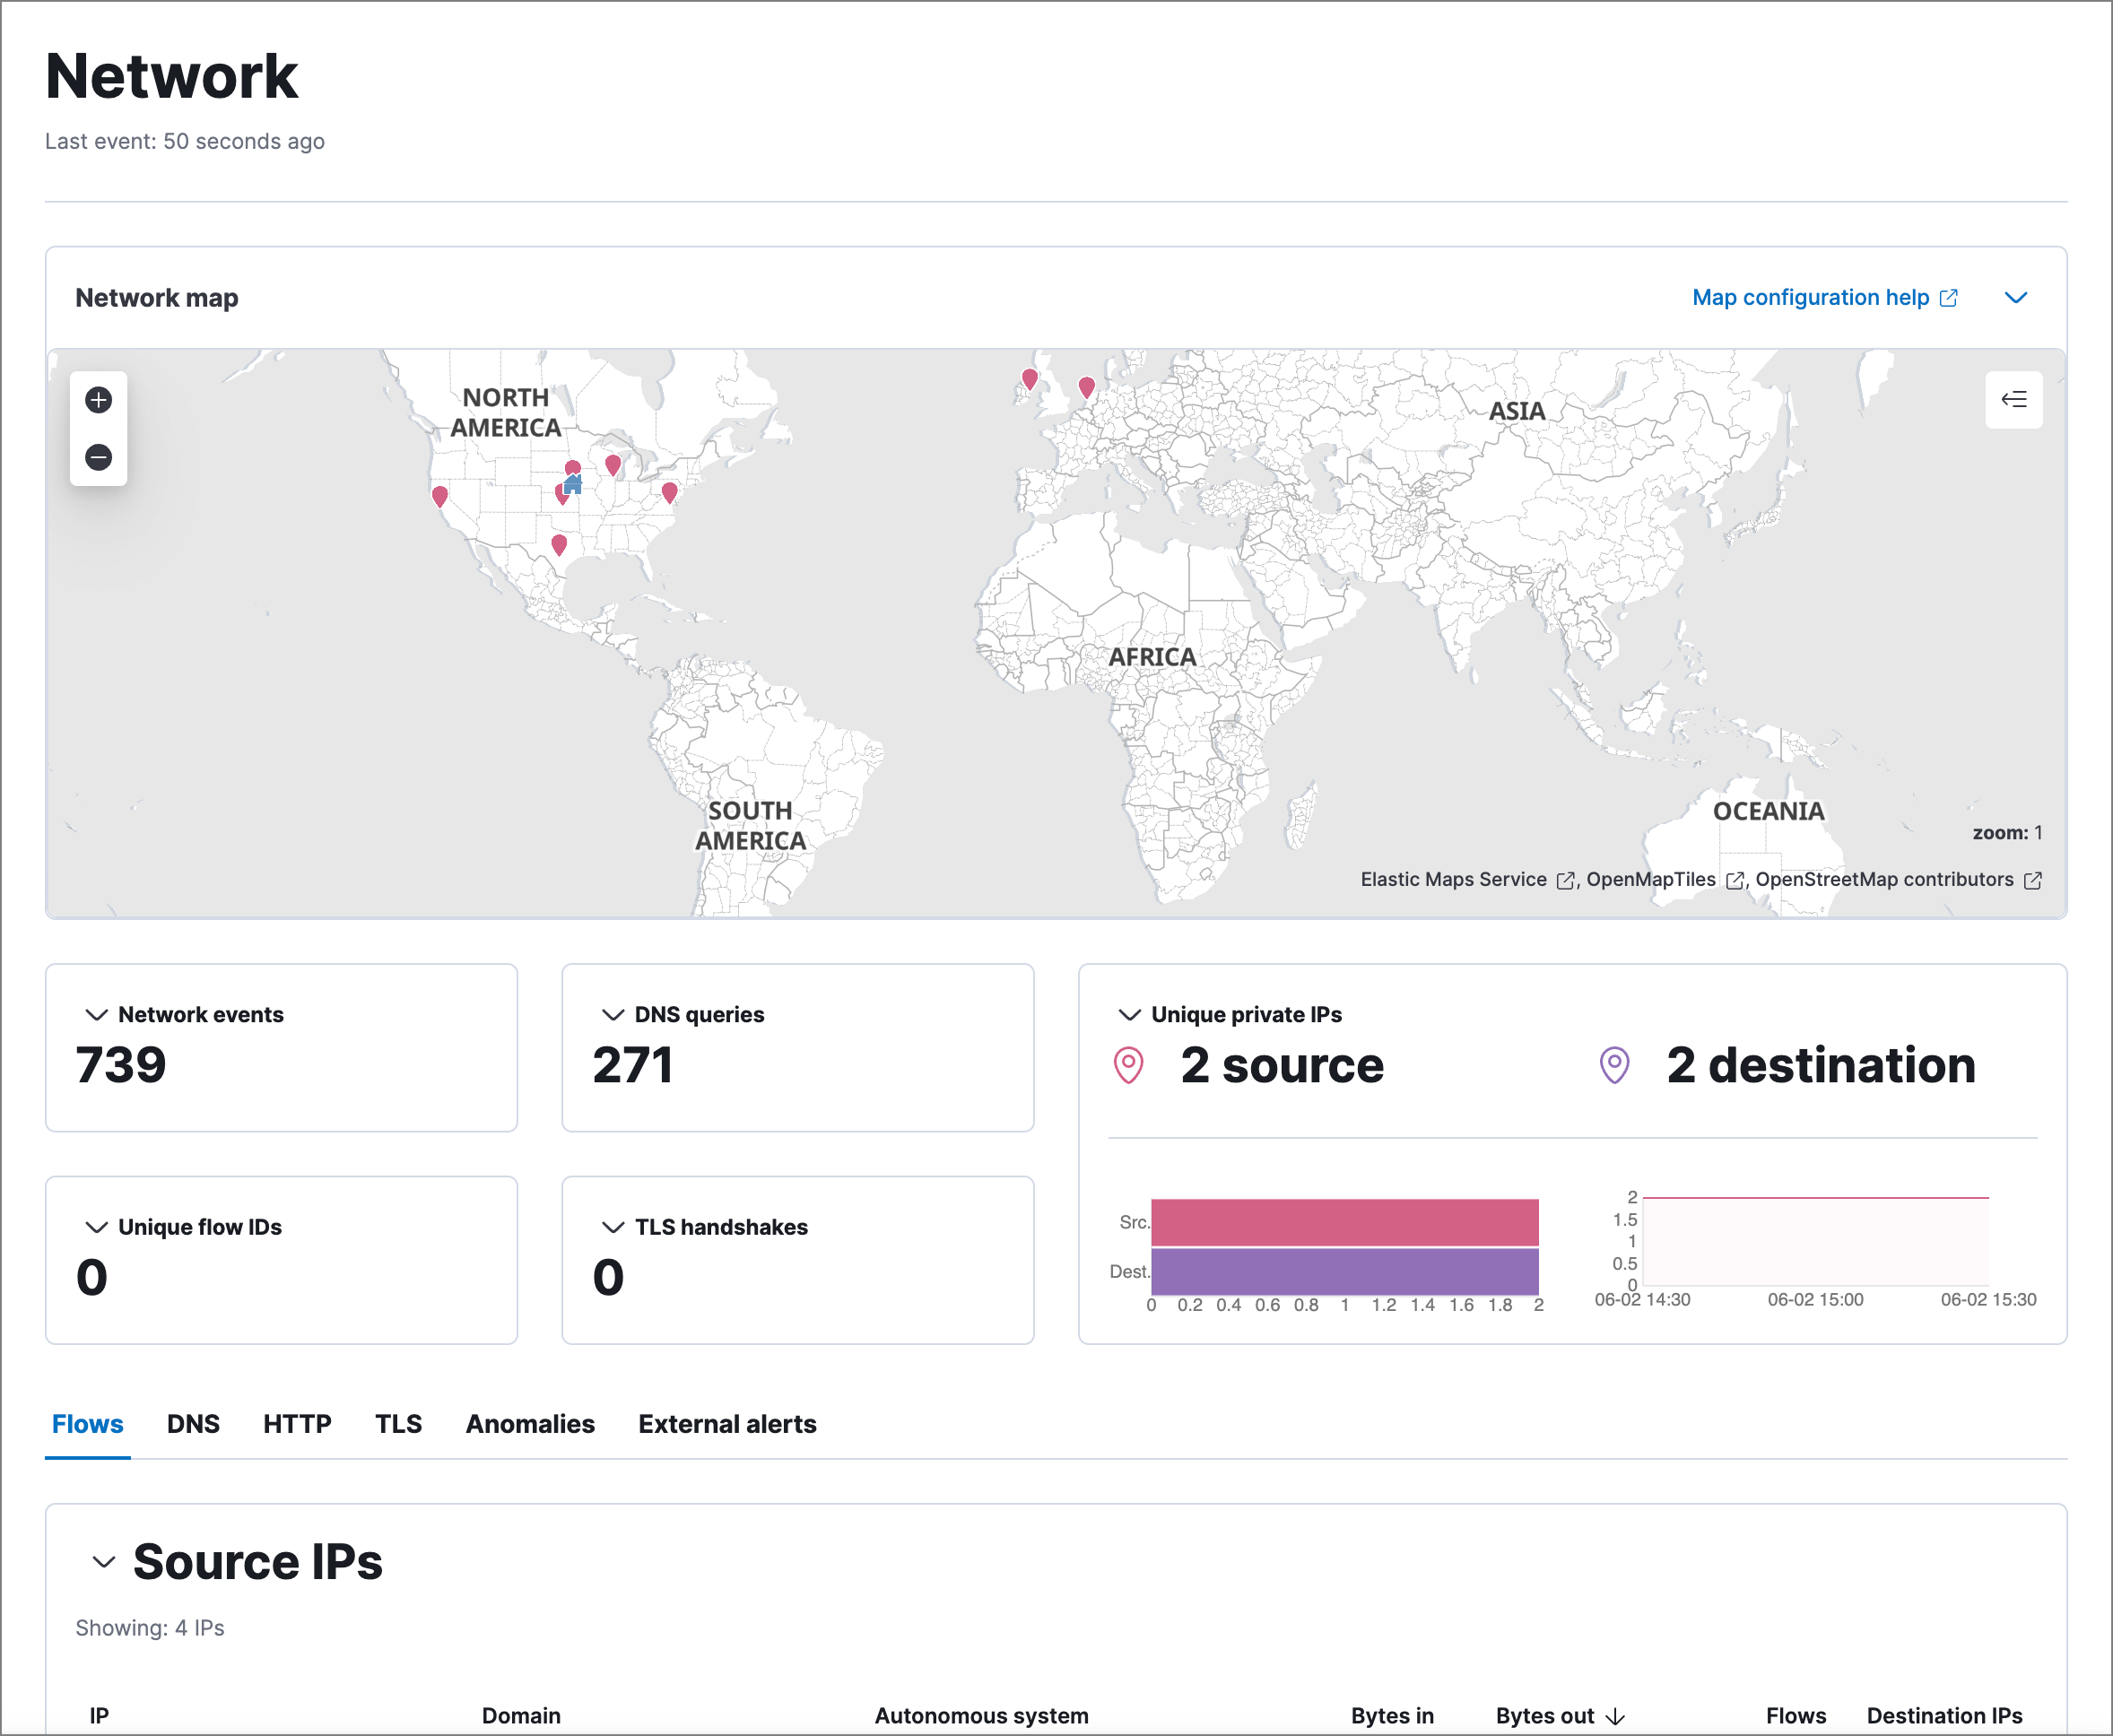Collapse the Network map panel
2113x1736 pixels.
click(x=2016, y=297)
